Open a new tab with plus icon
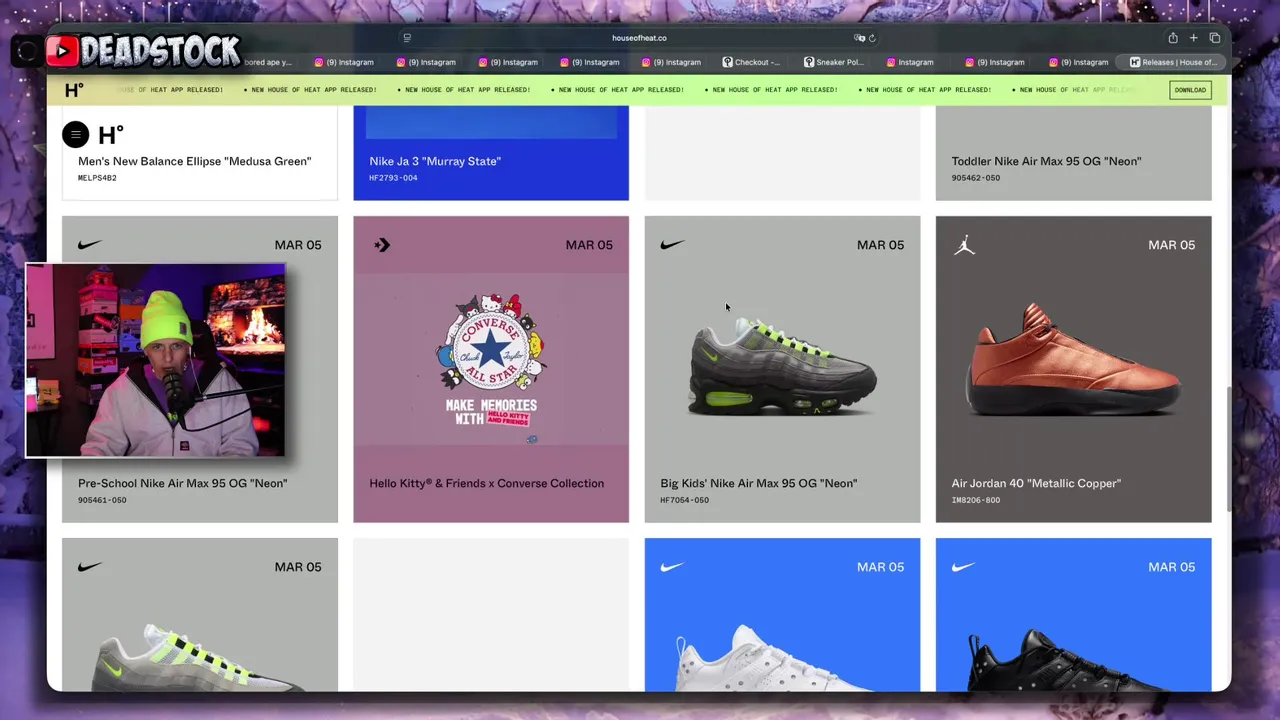 [1193, 38]
